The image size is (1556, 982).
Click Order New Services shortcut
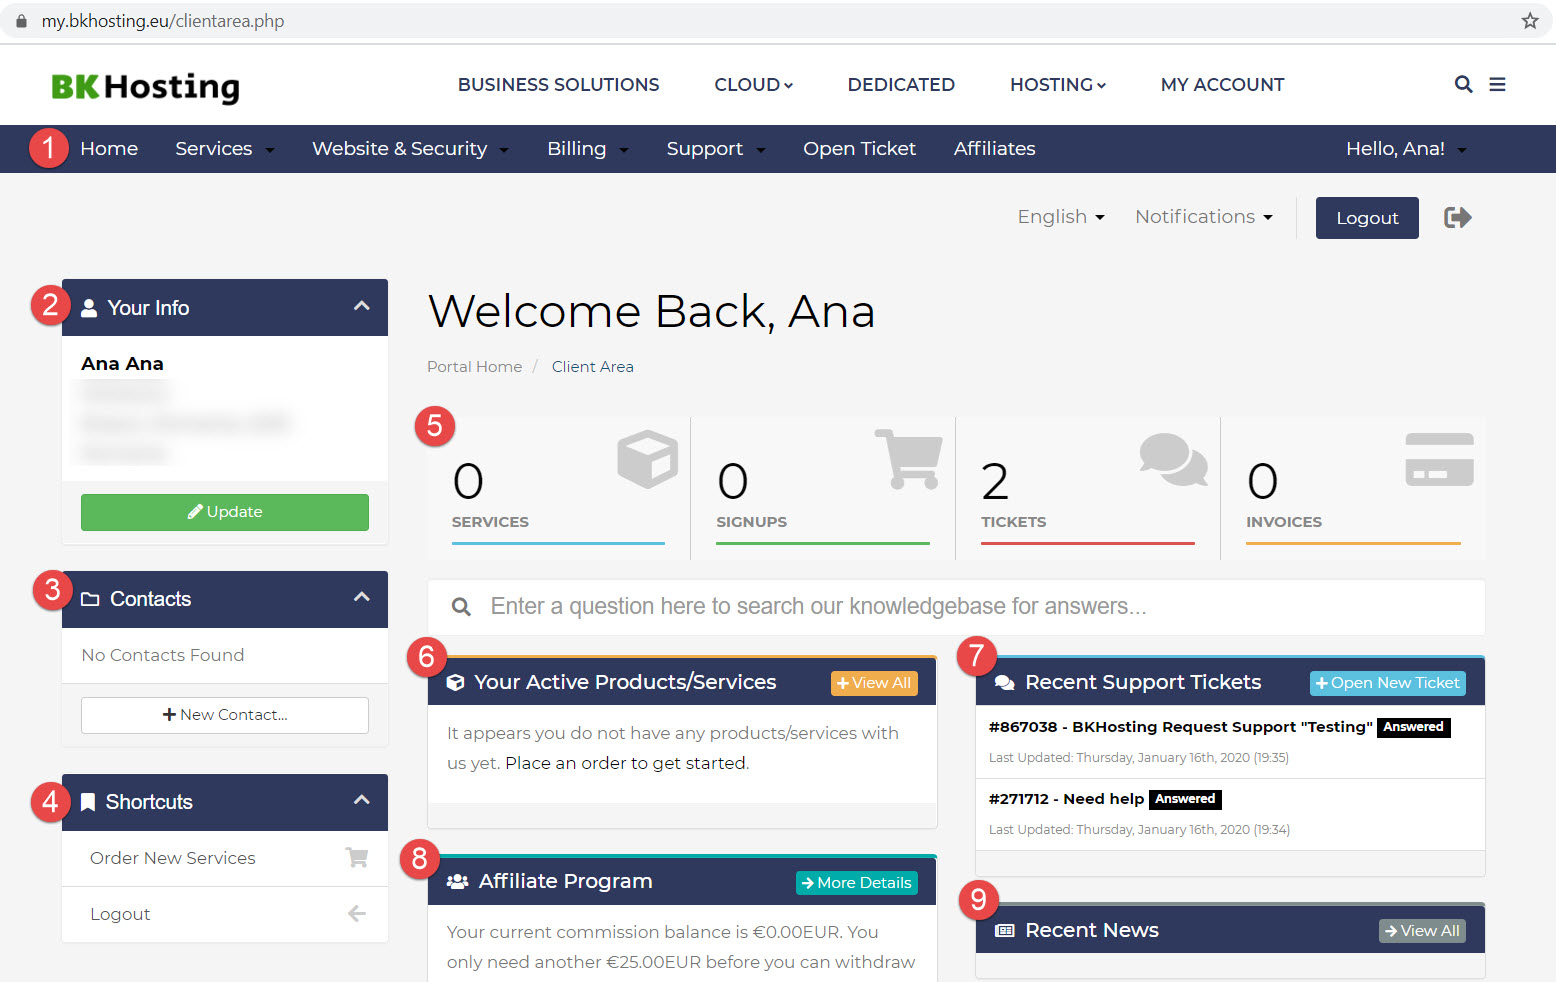pyautogui.click(x=225, y=858)
